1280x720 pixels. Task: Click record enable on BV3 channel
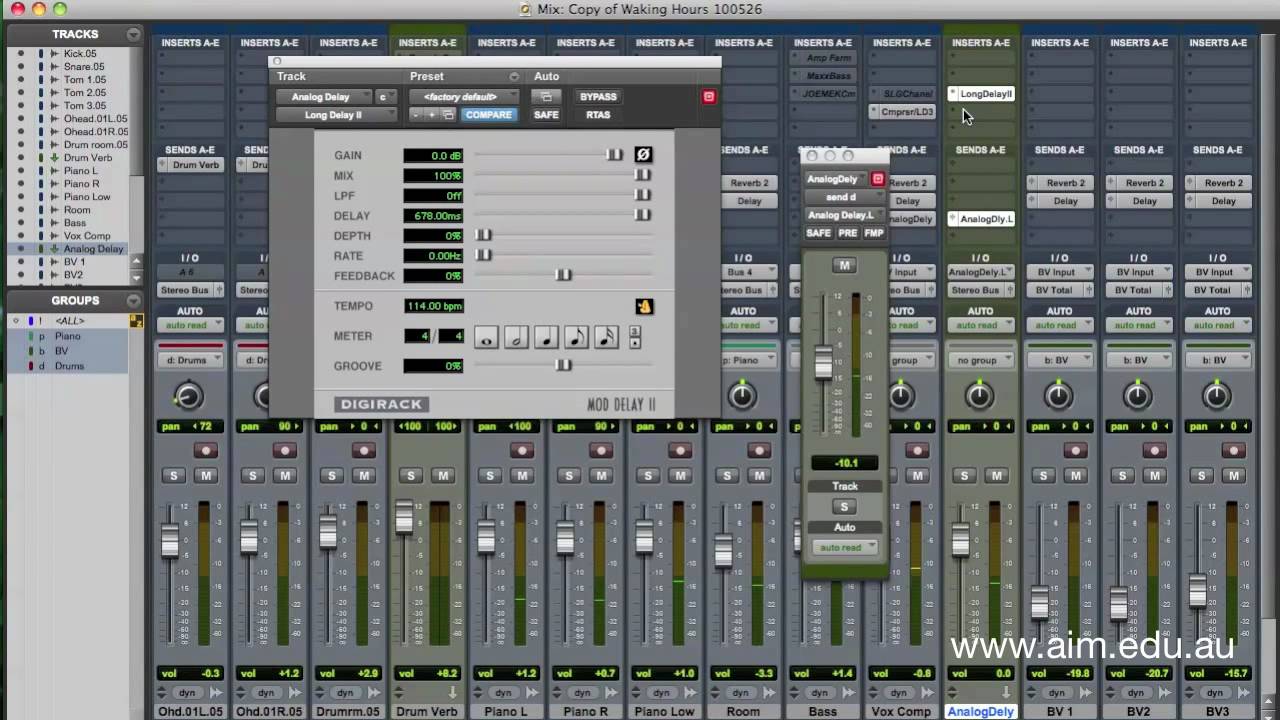coord(1235,451)
